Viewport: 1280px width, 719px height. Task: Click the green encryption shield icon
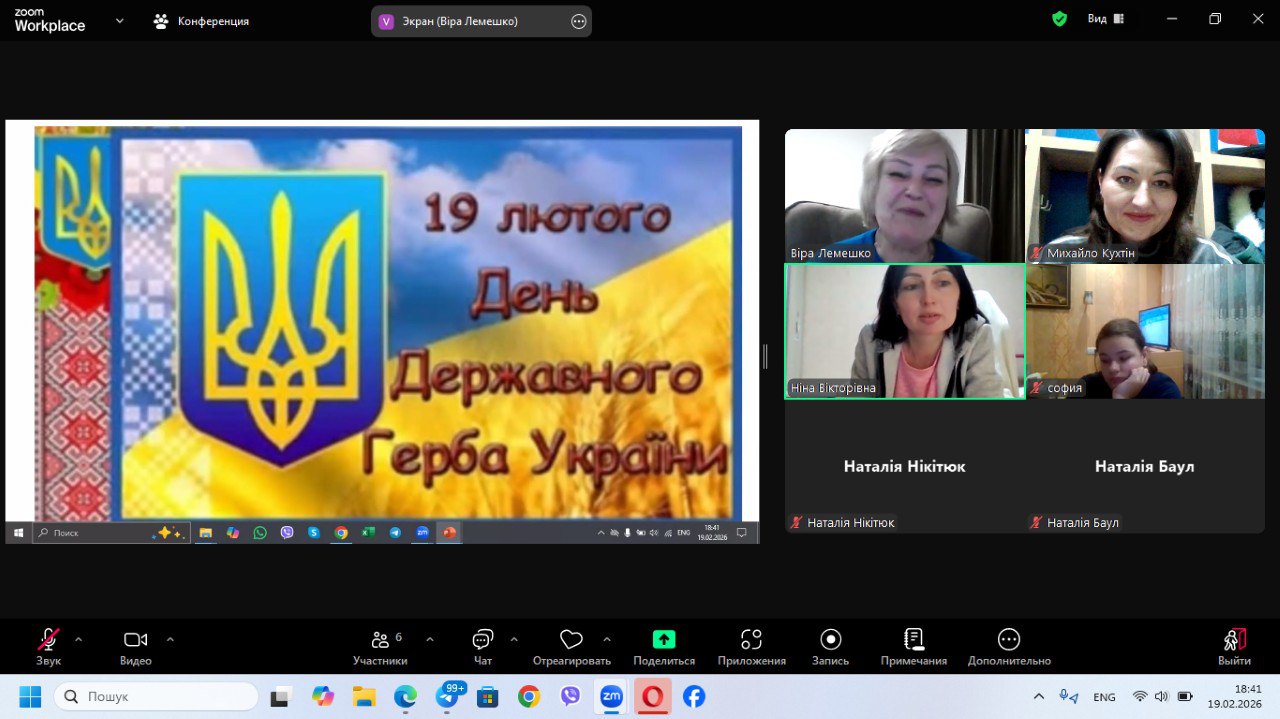1059,19
